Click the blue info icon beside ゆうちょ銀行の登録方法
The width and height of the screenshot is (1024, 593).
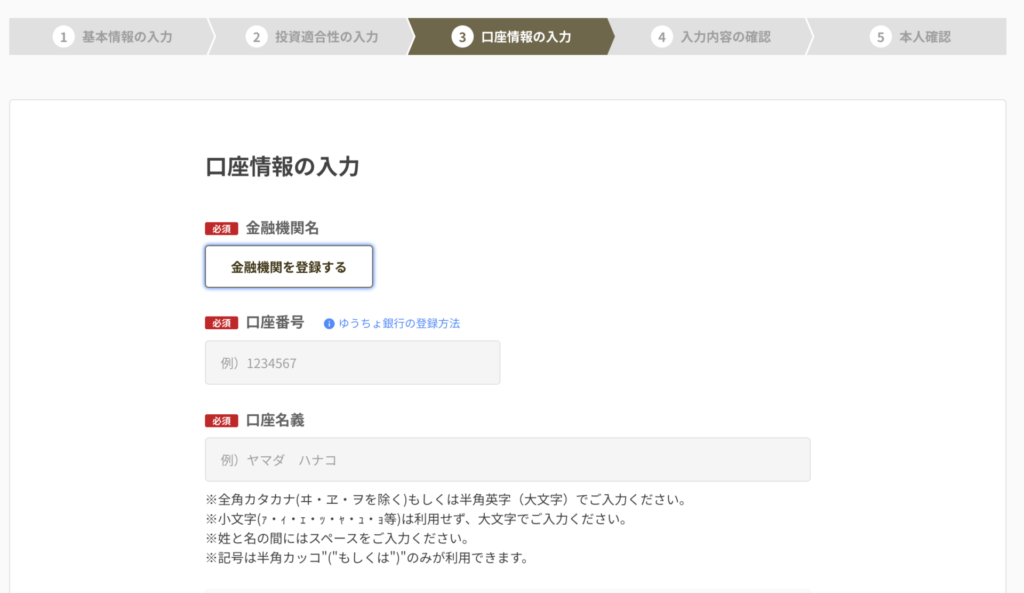(x=329, y=324)
